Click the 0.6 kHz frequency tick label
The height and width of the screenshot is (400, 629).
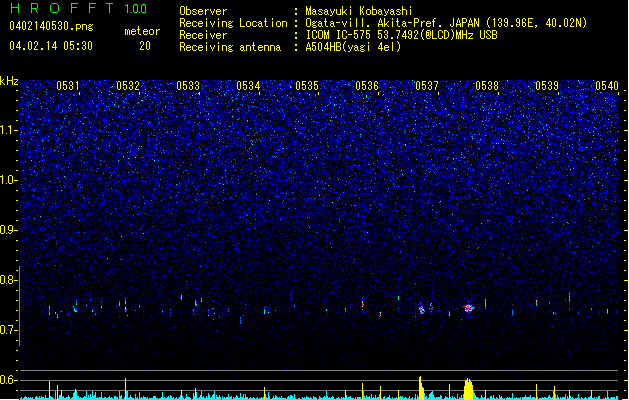pos(9,380)
